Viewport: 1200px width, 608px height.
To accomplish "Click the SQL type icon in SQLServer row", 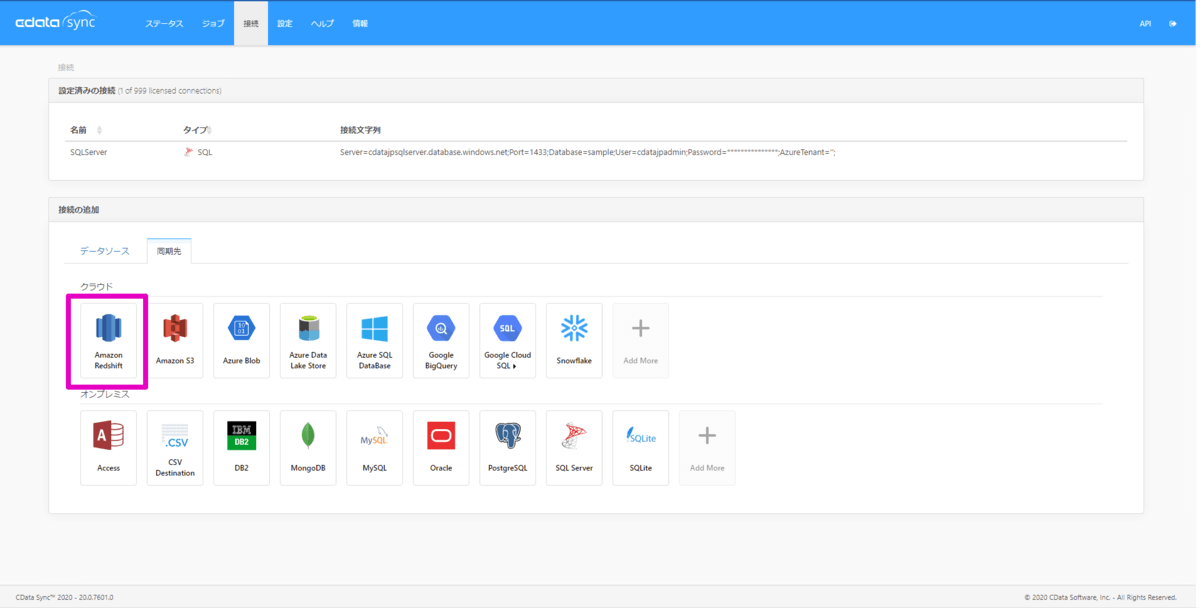I will (188, 152).
